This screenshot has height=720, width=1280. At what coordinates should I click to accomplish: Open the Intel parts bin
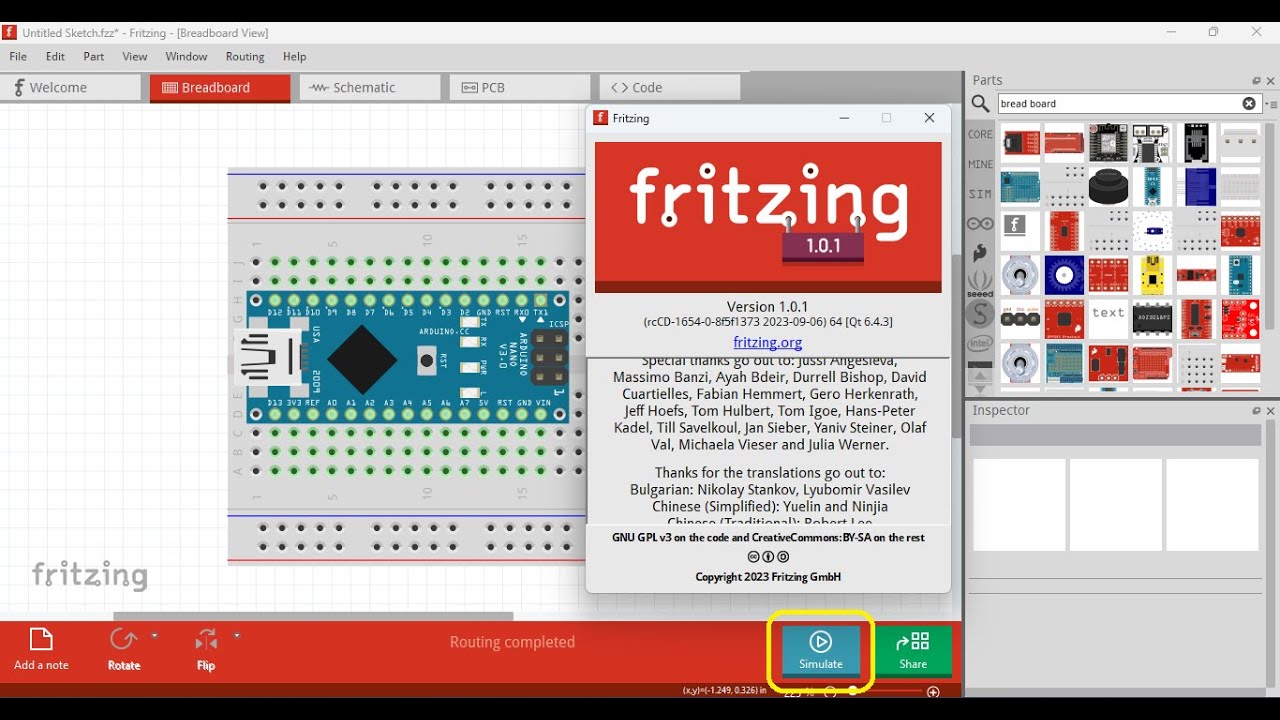pos(980,343)
